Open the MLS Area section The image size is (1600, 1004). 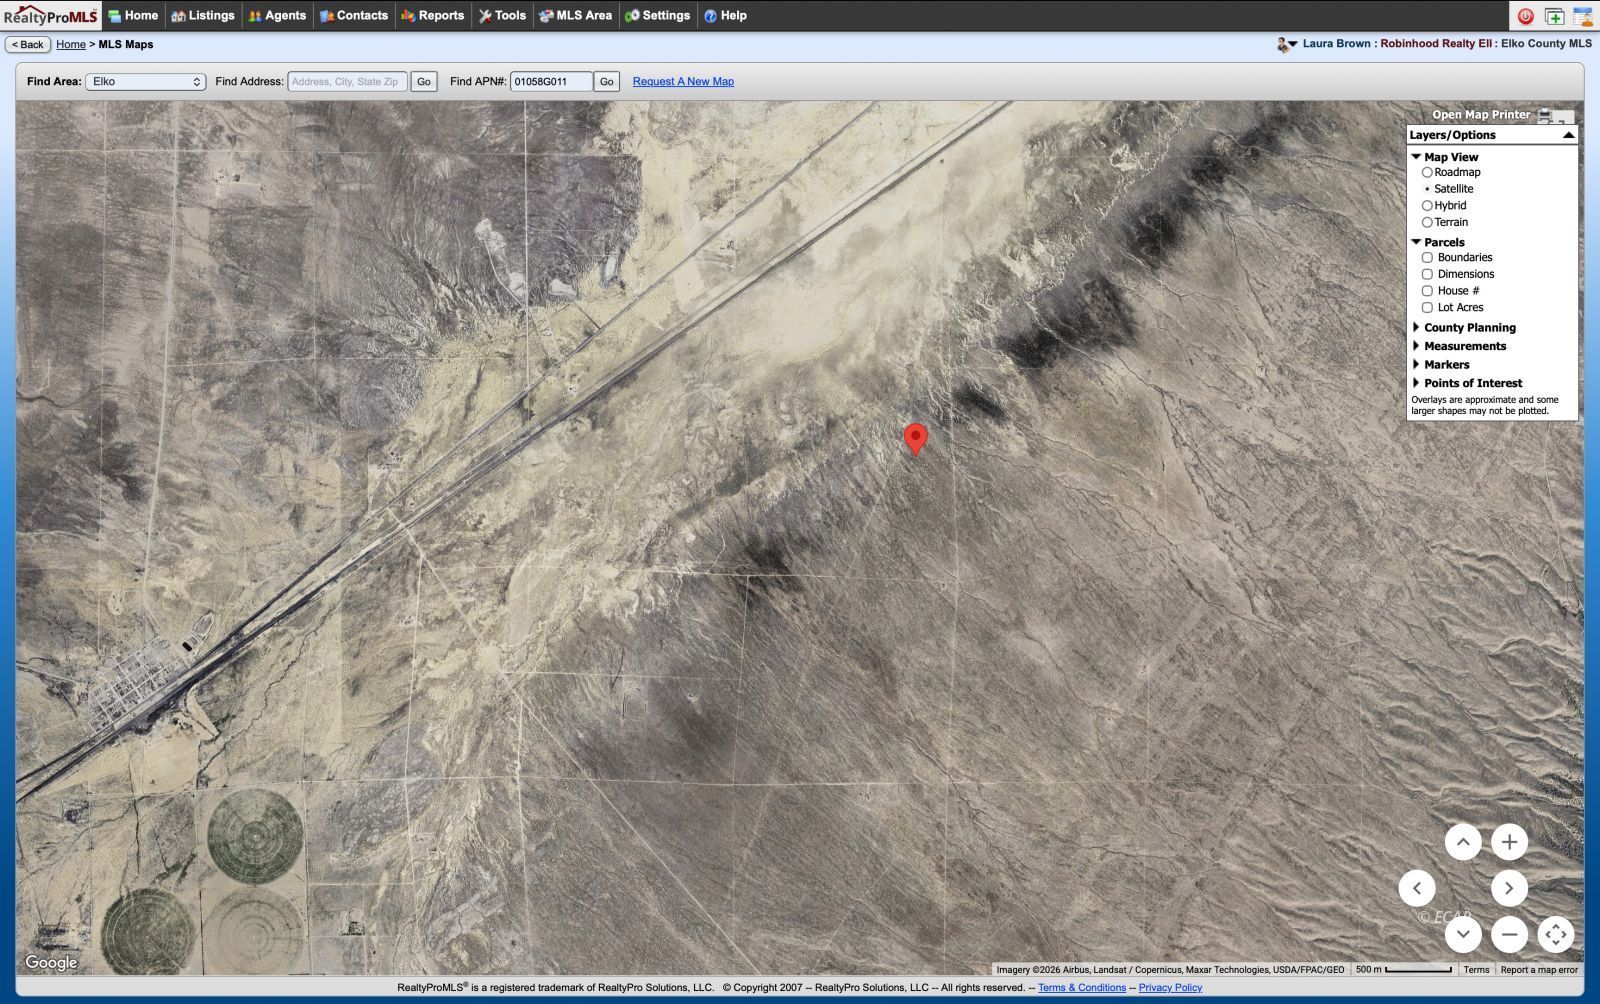575,15
